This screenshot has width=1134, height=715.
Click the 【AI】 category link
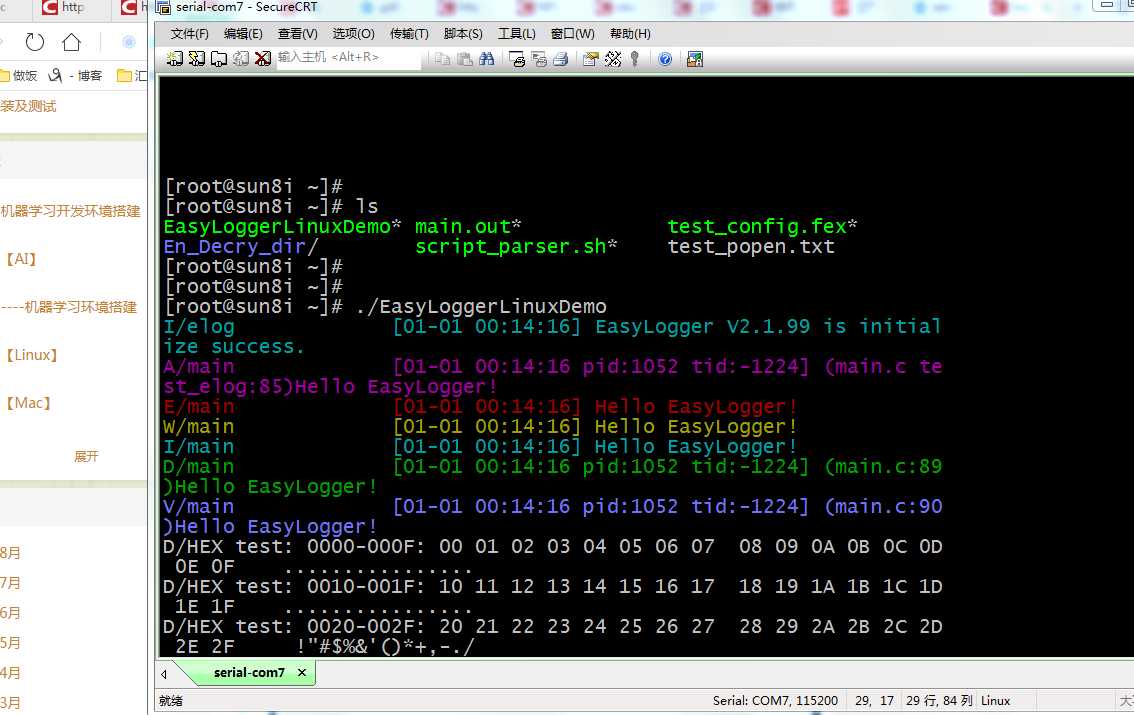click(x=21, y=259)
